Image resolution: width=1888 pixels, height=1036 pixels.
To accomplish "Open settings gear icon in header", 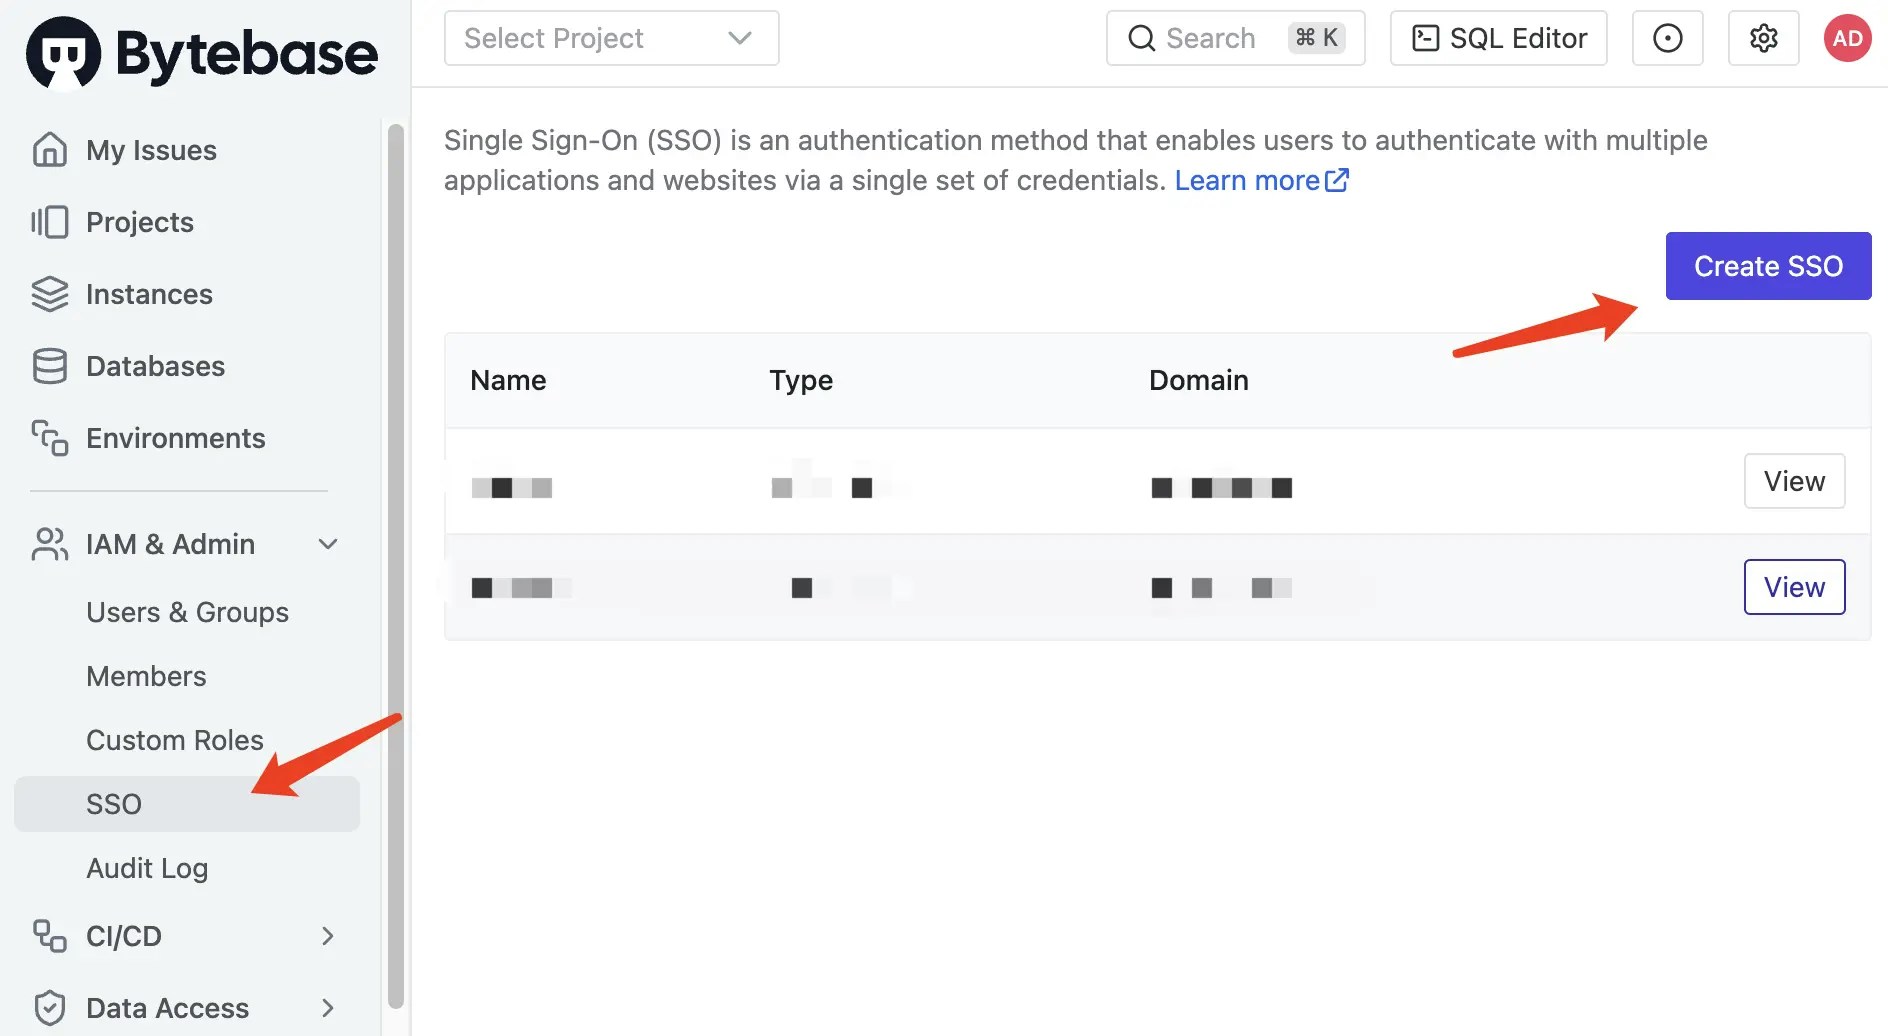I will [1763, 38].
